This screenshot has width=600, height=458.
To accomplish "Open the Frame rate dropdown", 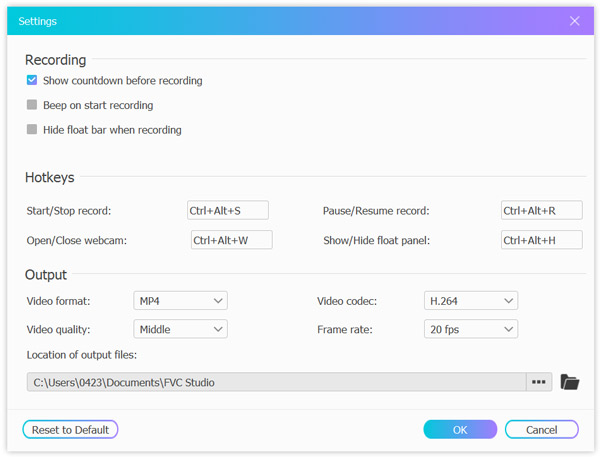I will [471, 329].
